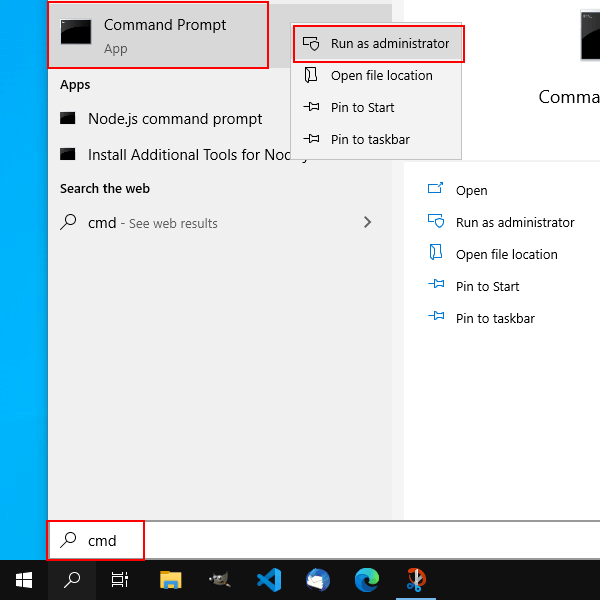The image size is (600, 600).
Task: Click the blue Pin to Start icon
Action: click(436, 284)
